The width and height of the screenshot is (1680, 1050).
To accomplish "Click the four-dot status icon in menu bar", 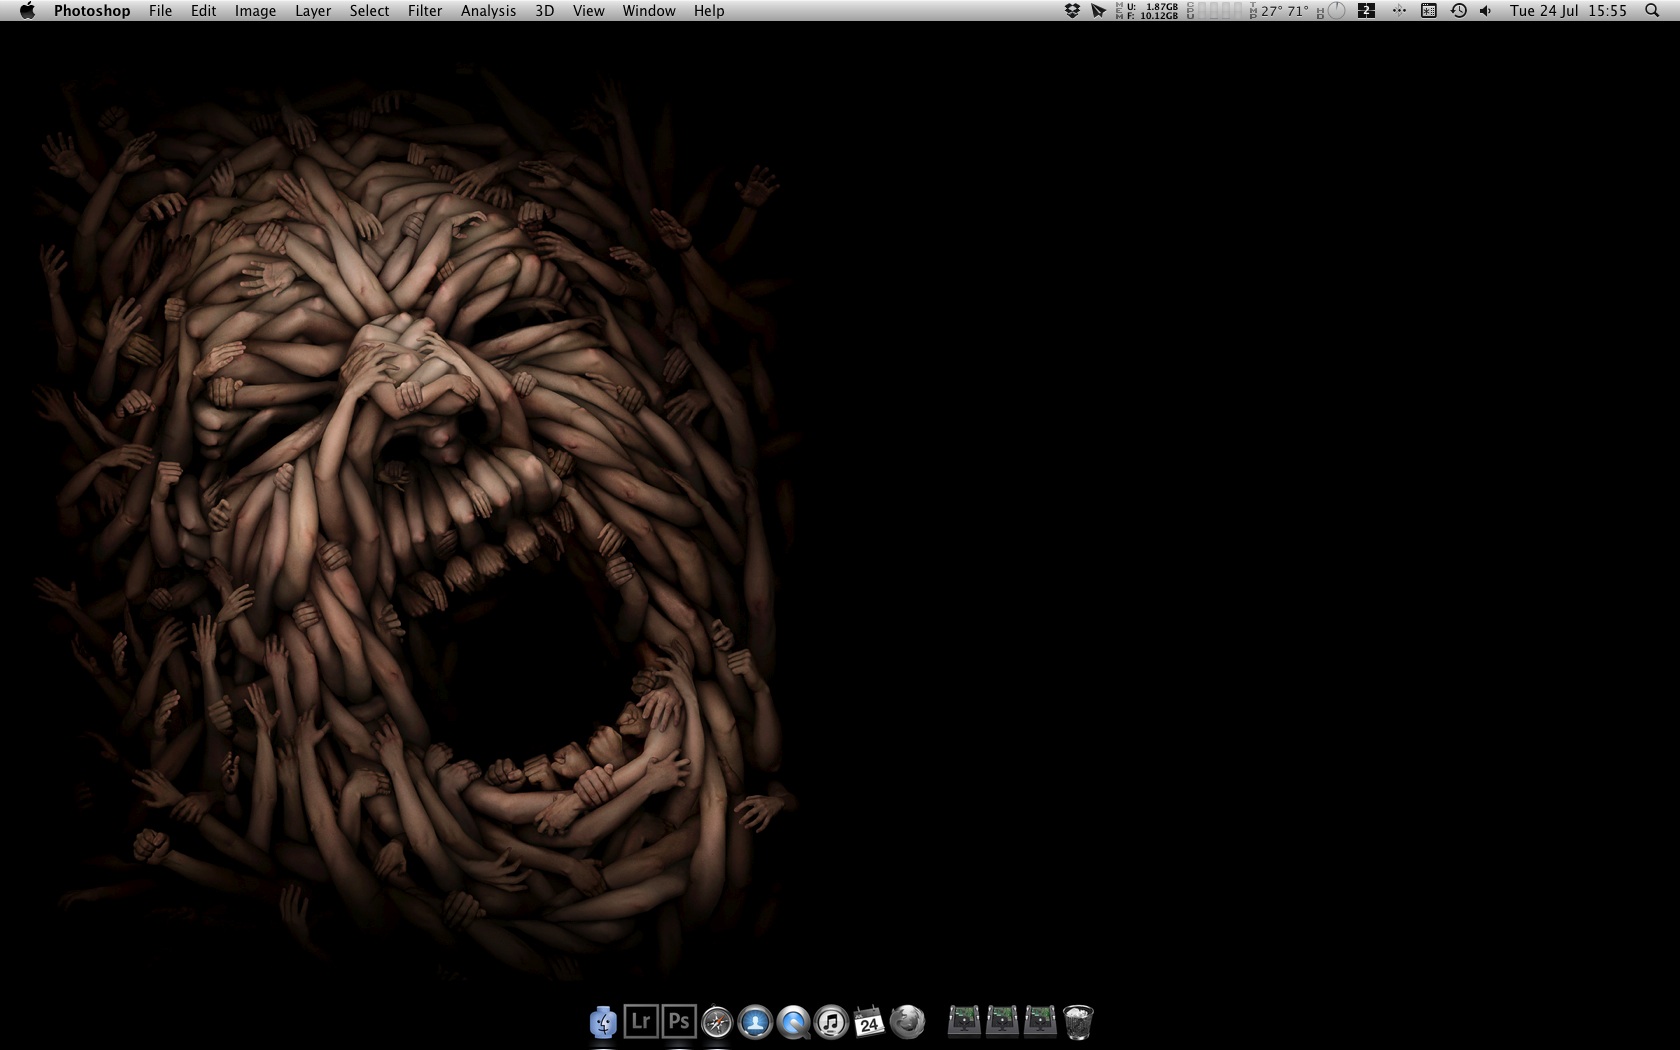I will click(x=1399, y=11).
